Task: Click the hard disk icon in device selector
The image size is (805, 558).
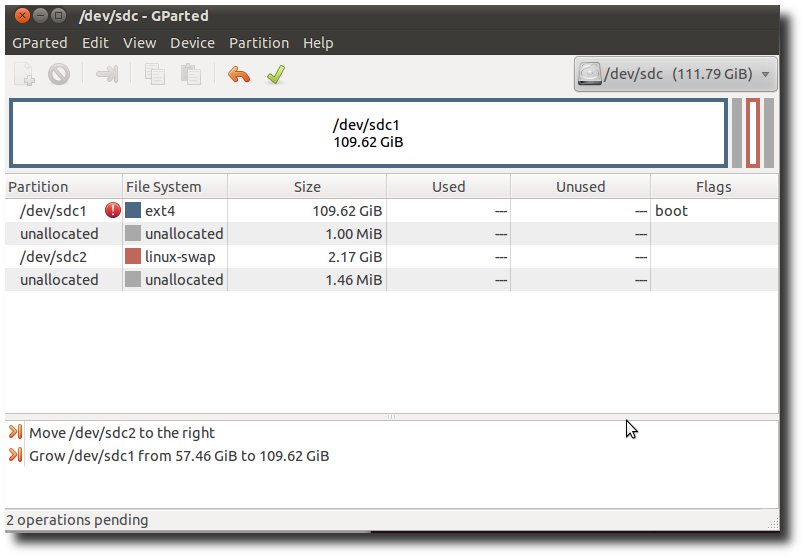Action: (589, 74)
